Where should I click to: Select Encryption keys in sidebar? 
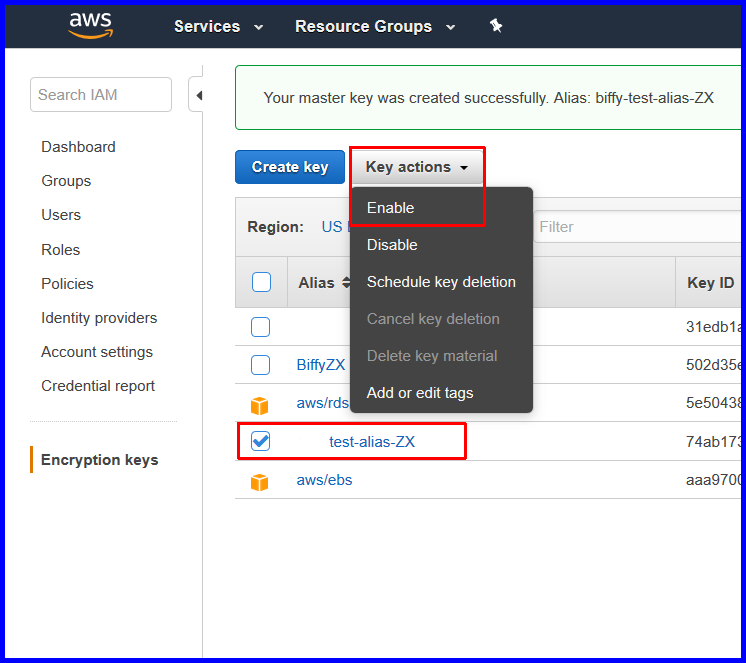(99, 460)
